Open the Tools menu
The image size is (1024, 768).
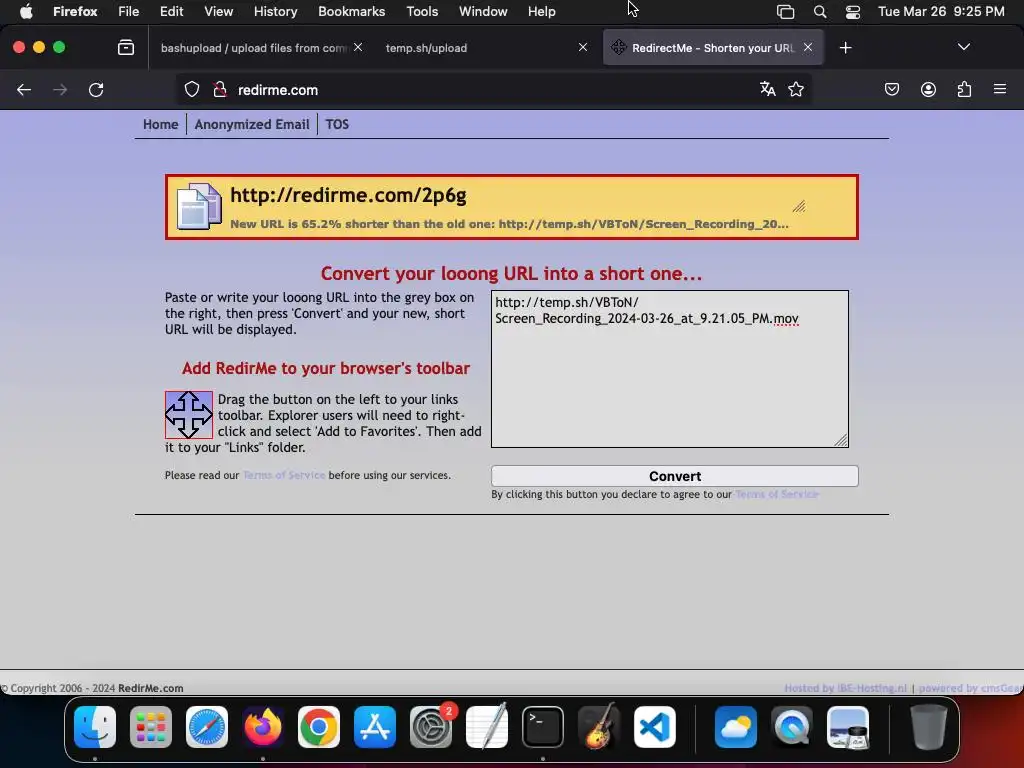[x=422, y=11]
